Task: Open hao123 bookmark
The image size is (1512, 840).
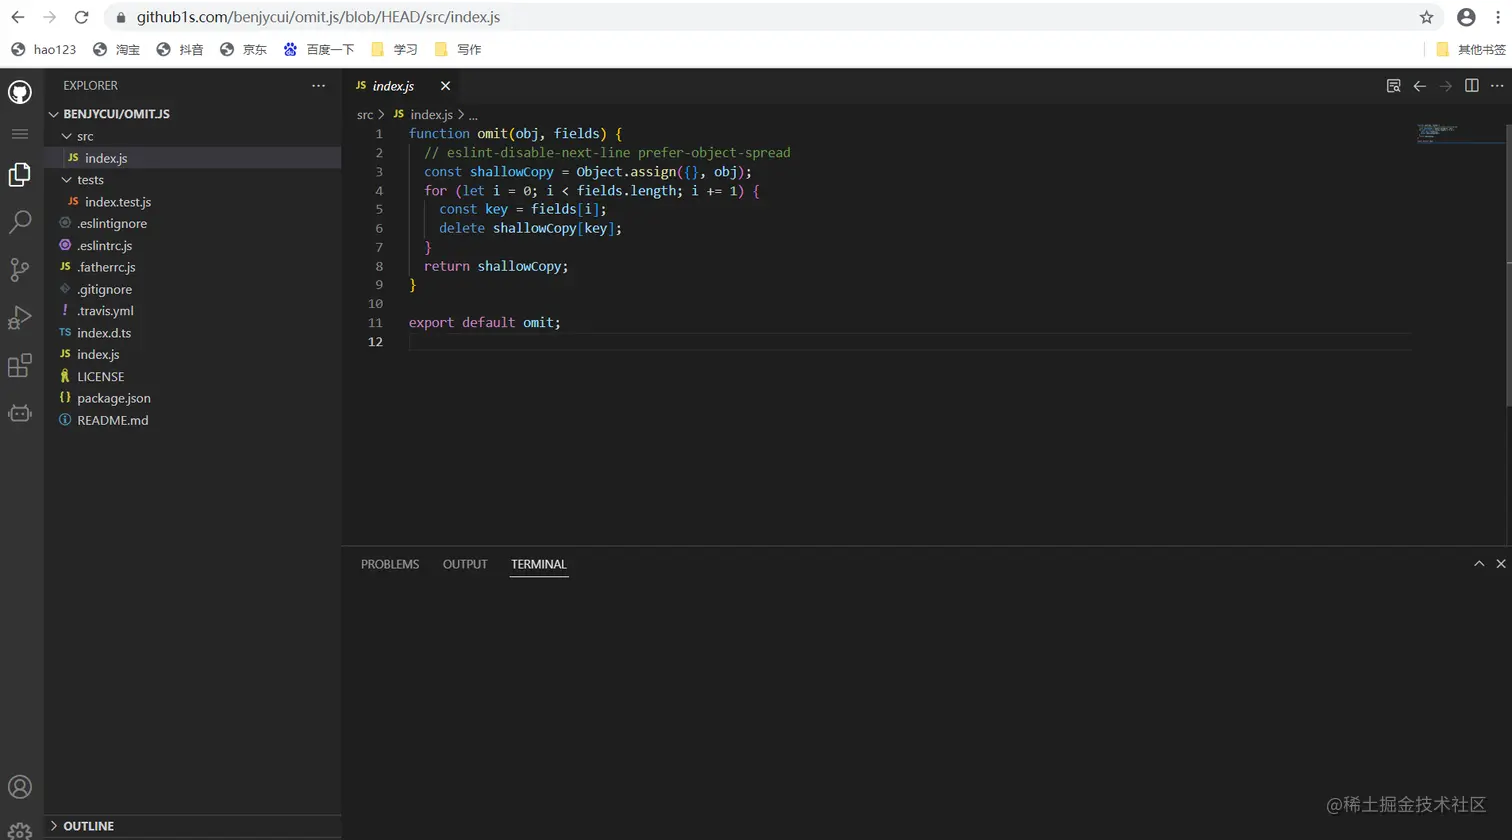Action: pos(44,49)
